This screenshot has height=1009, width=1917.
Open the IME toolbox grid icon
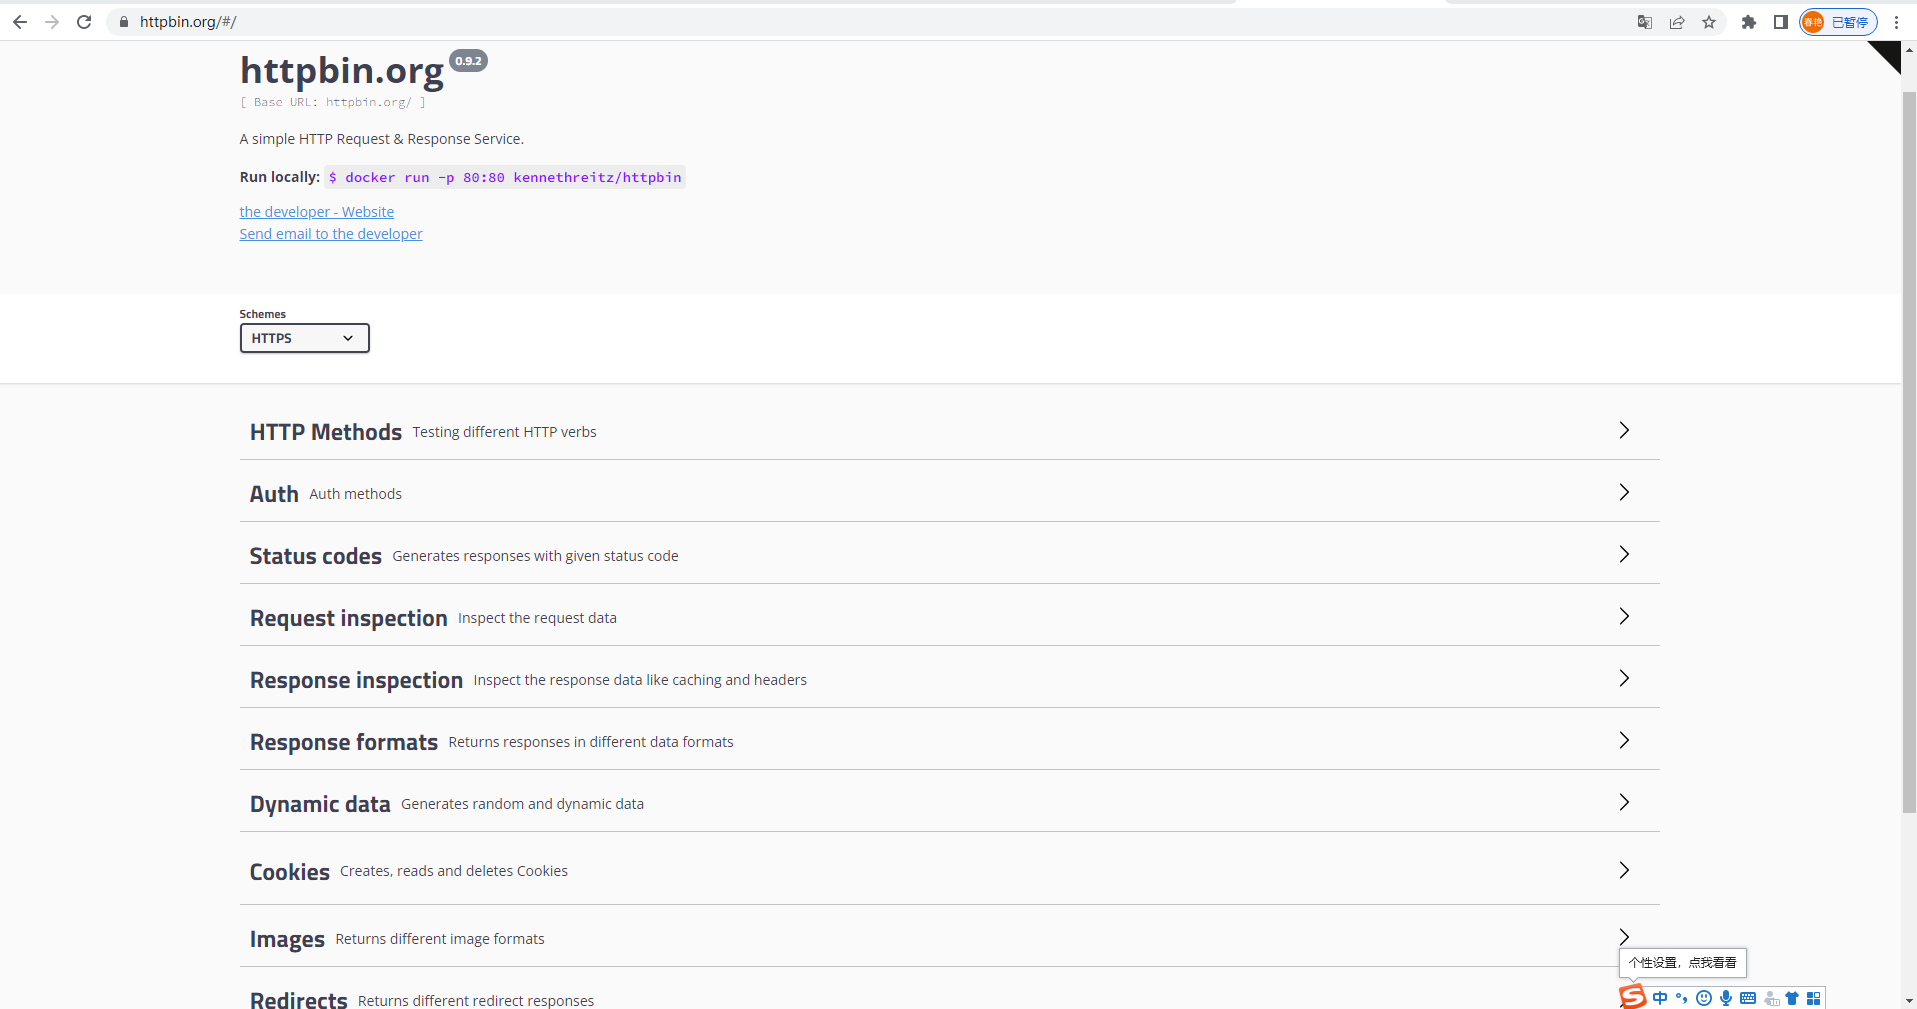(x=1814, y=998)
